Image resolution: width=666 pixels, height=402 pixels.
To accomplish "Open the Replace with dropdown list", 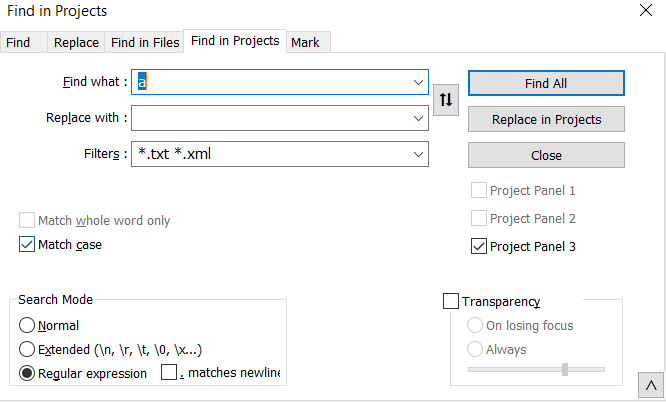I will 418,118.
